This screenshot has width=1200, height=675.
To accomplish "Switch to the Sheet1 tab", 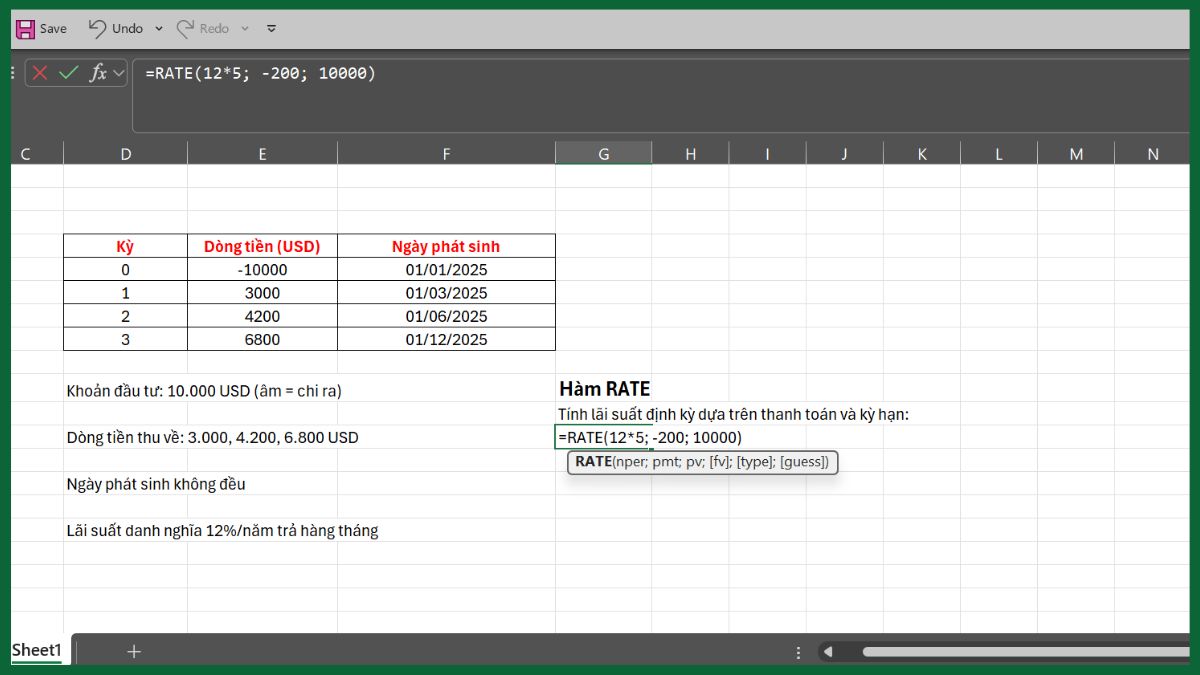I will coord(36,650).
